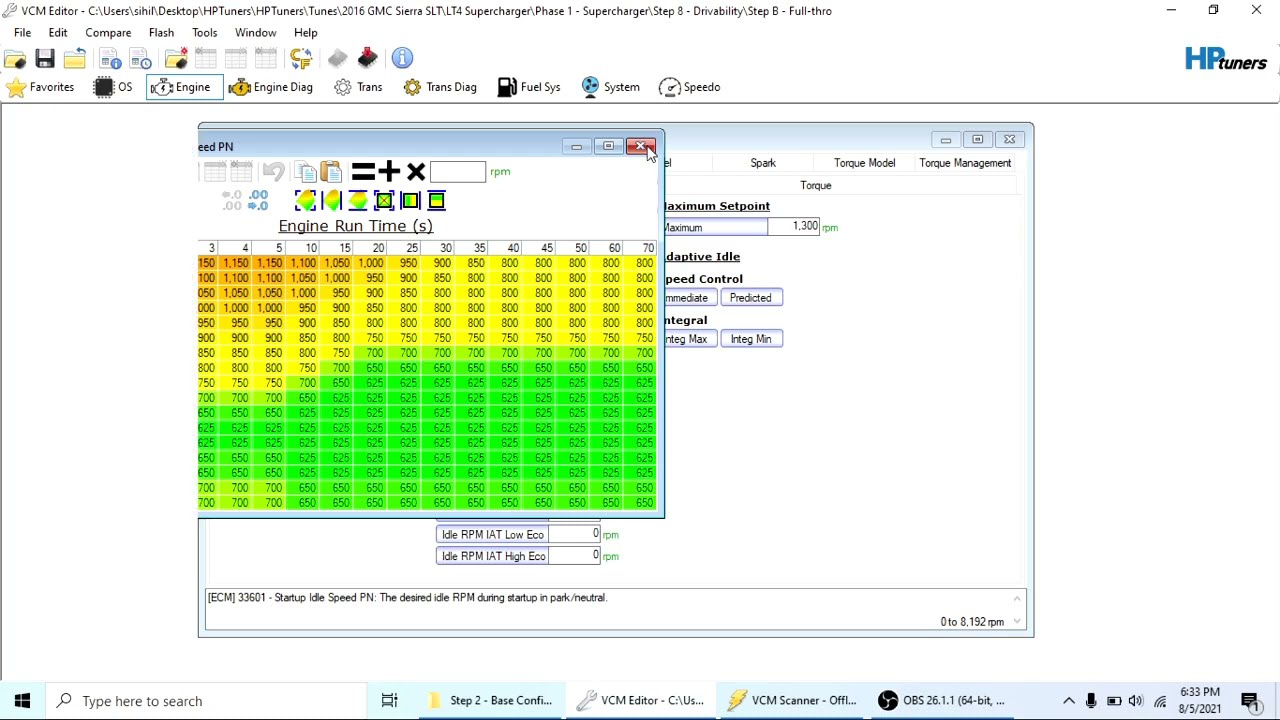Open the Speedo section
The width and height of the screenshot is (1280, 720).
(690, 87)
